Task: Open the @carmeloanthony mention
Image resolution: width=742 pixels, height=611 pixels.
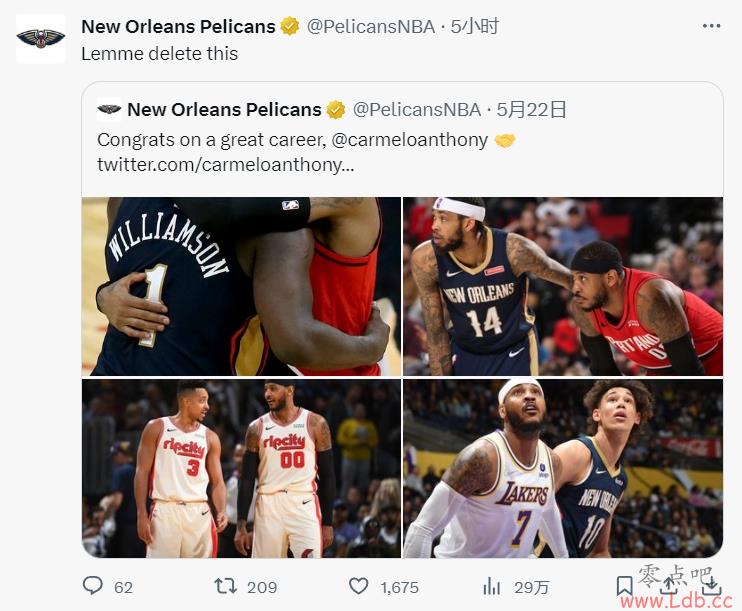Action: pyautogui.click(x=410, y=140)
